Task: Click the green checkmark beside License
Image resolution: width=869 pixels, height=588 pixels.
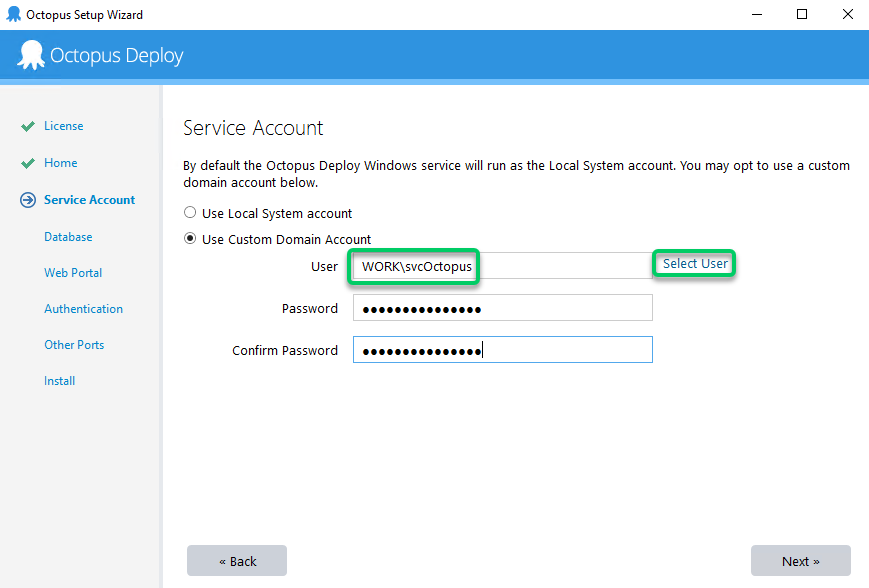Action: tap(28, 127)
